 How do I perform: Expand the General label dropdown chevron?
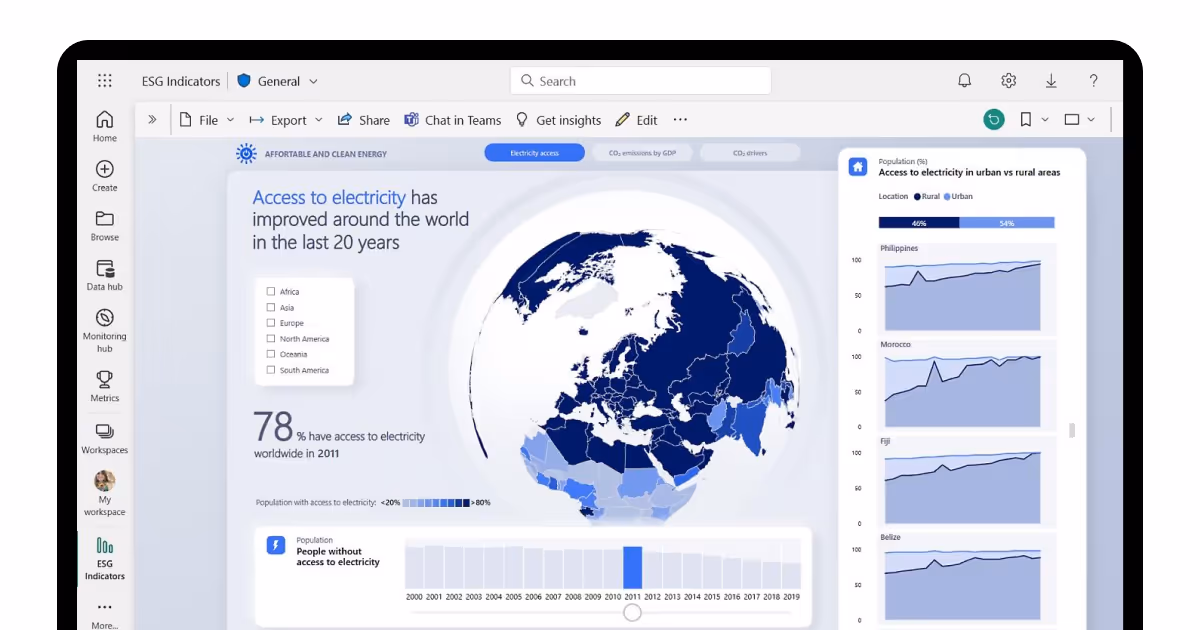coord(313,82)
